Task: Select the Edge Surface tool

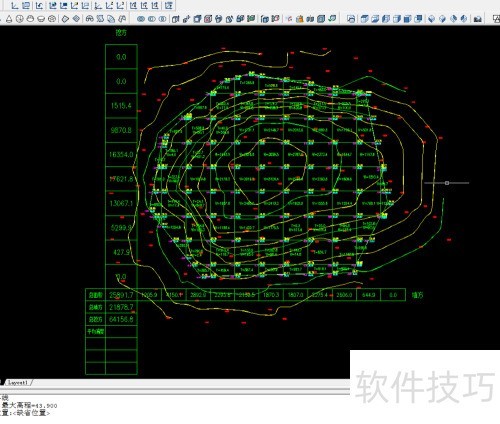Action: pyautogui.click(x=122, y=19)
